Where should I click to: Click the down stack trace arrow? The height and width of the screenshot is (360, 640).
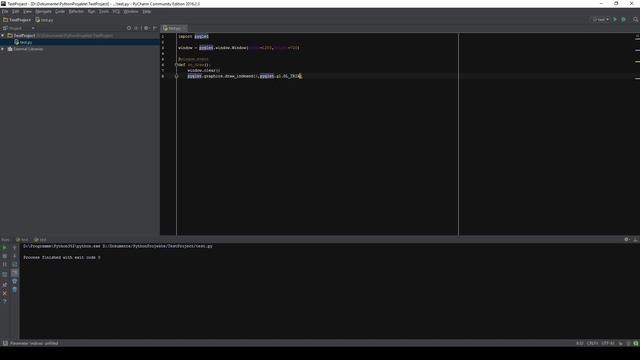(15, 256)
